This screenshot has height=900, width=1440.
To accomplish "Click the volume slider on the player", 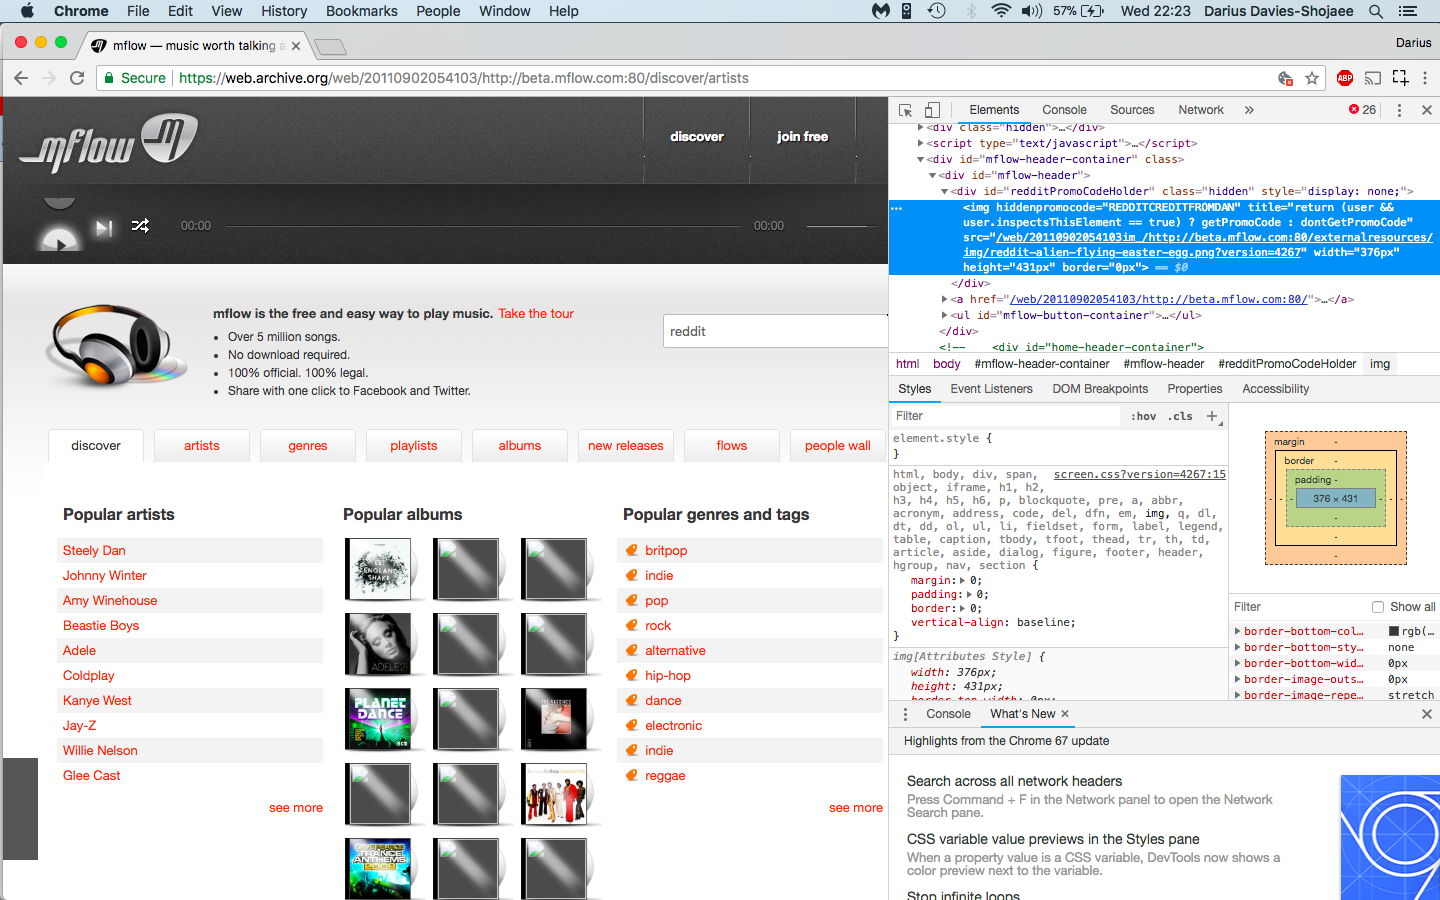I will click(x=842, y=226).
